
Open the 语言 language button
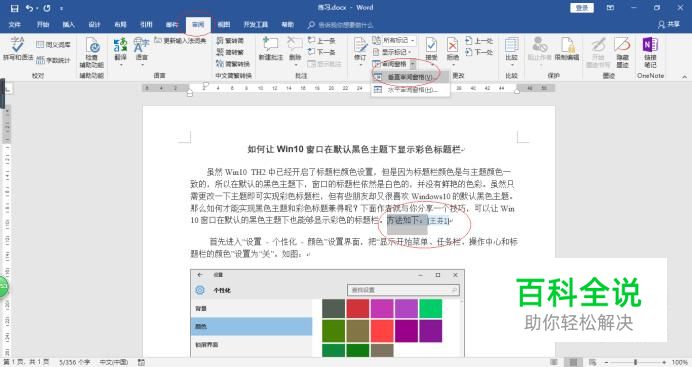point(141,49)
